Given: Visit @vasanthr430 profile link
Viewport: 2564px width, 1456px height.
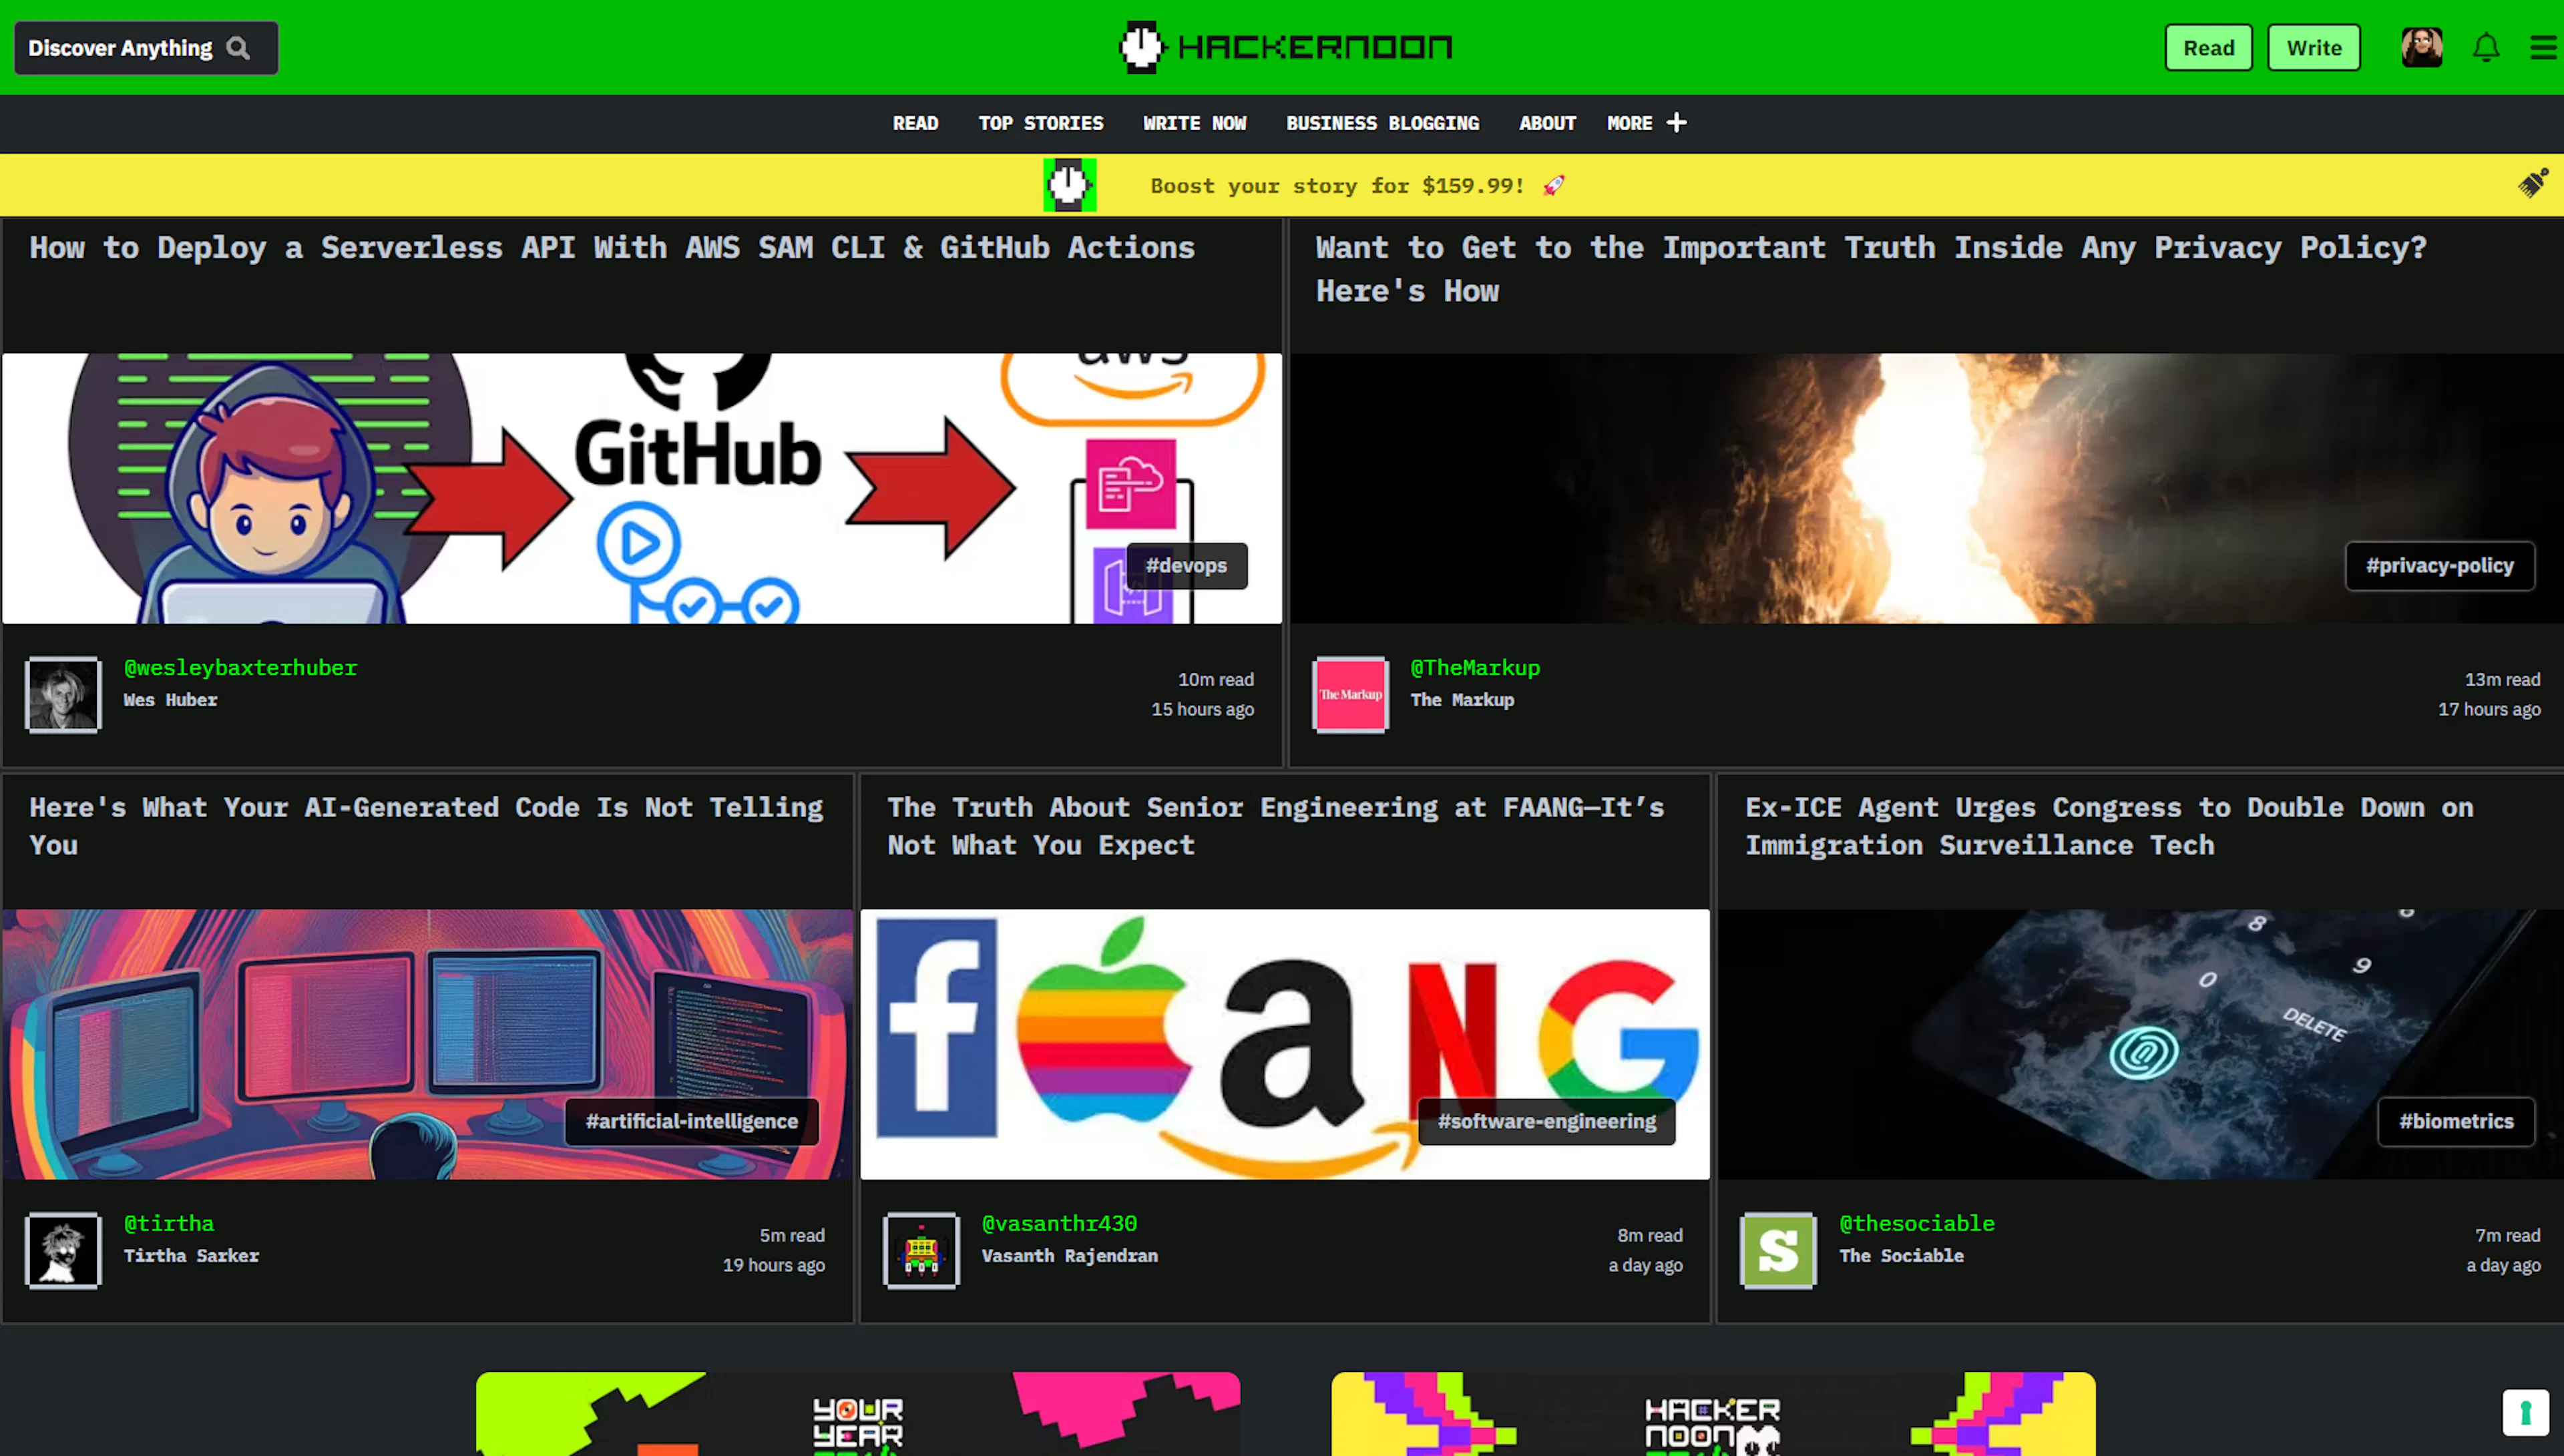Looking at the screenshot, I should pyautogui.click(x=1059, y=1224).
